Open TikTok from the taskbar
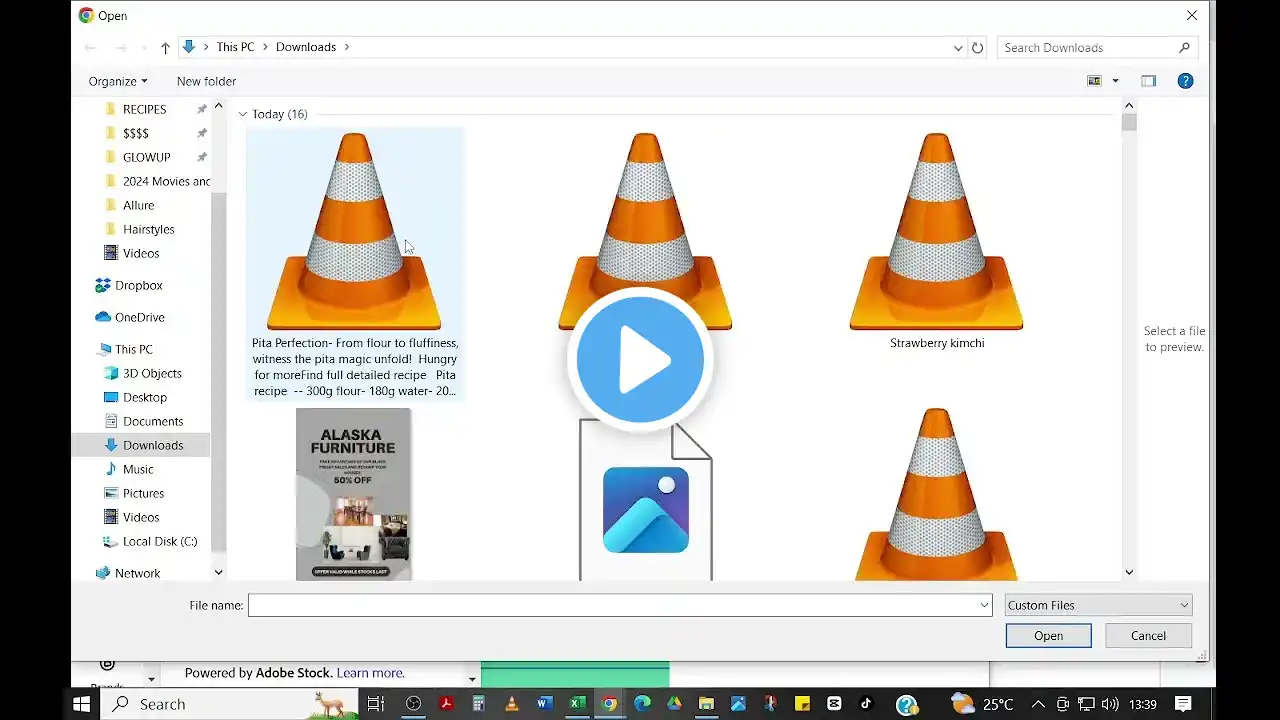Screen dimensions: 1280x720 [x=866, y=704]
